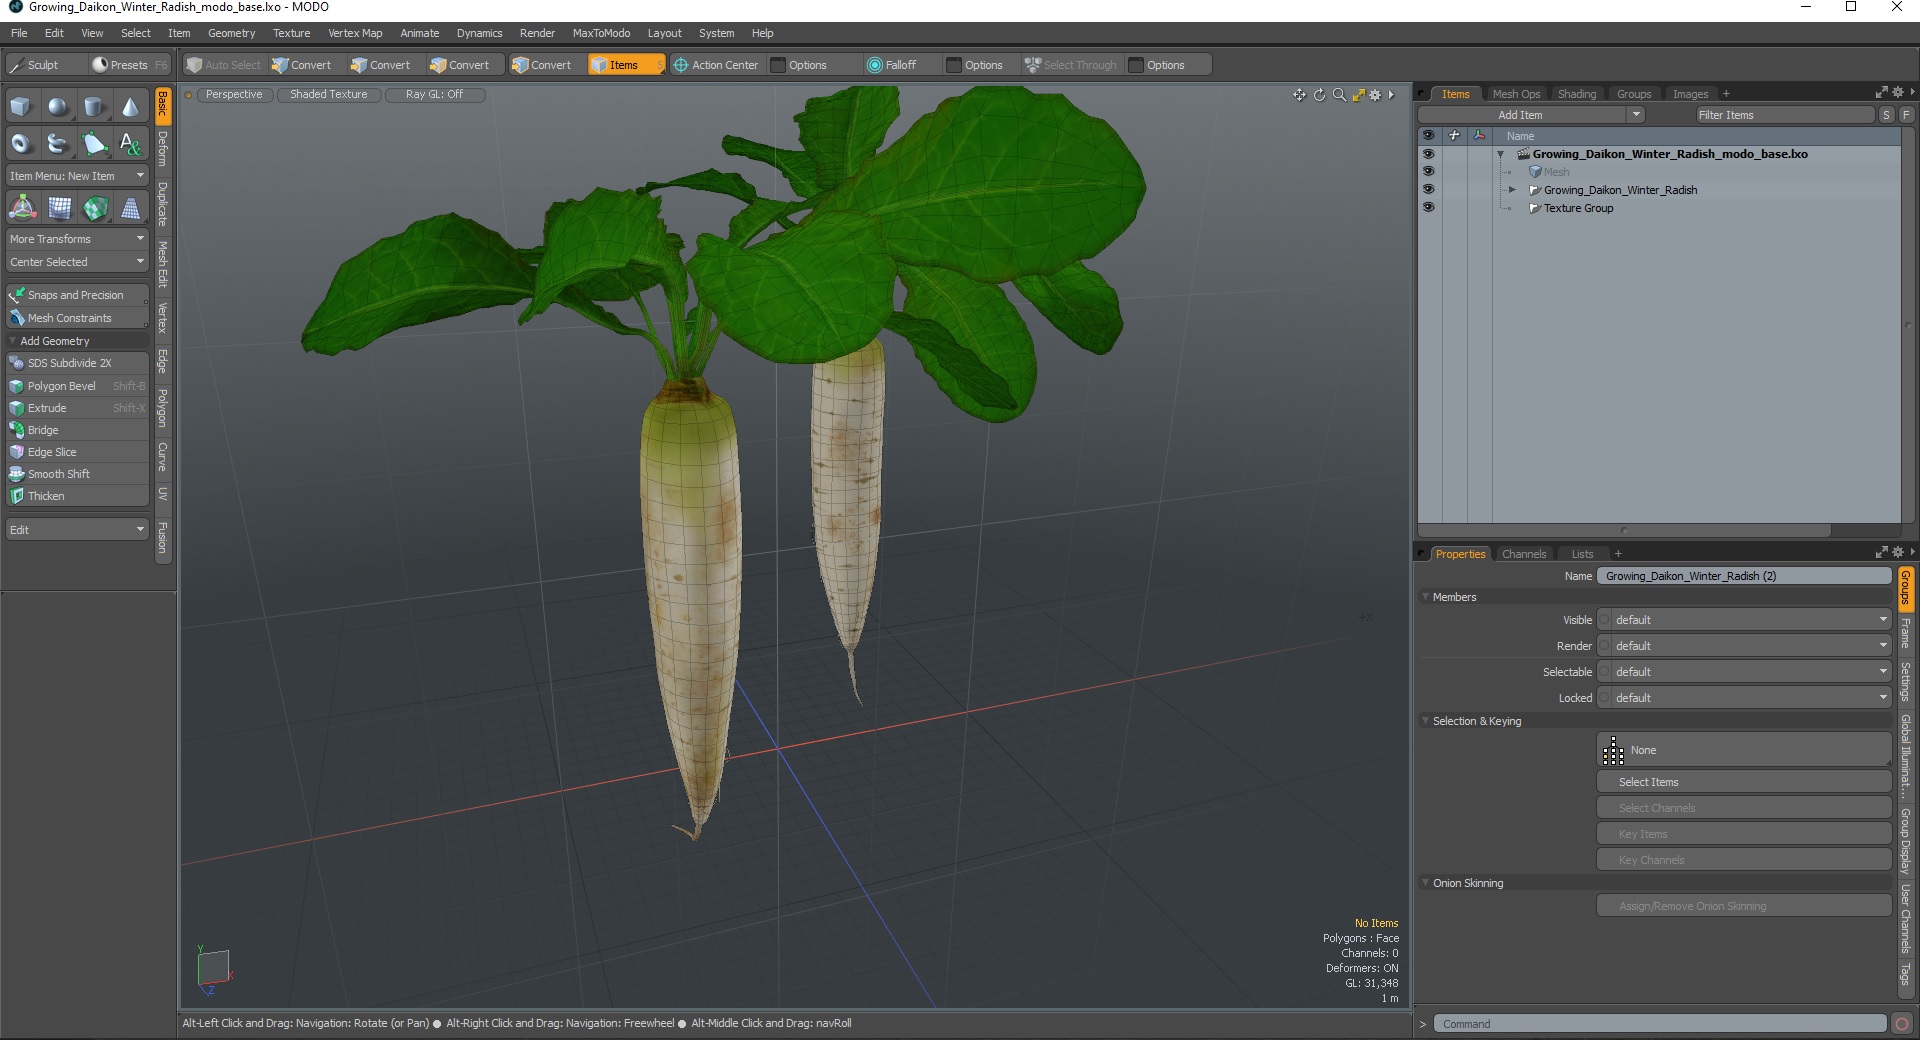Image resolution: width=1920 pixels, height=1040 pixels.
Task: Open the Geometry menu
Action: [231, 33]
